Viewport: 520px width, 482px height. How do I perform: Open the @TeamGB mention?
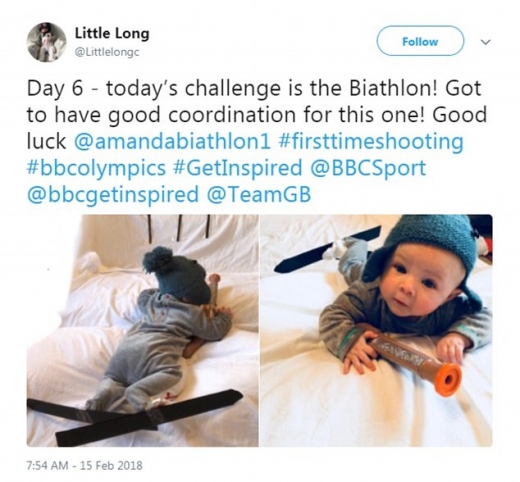pos(259,195)
